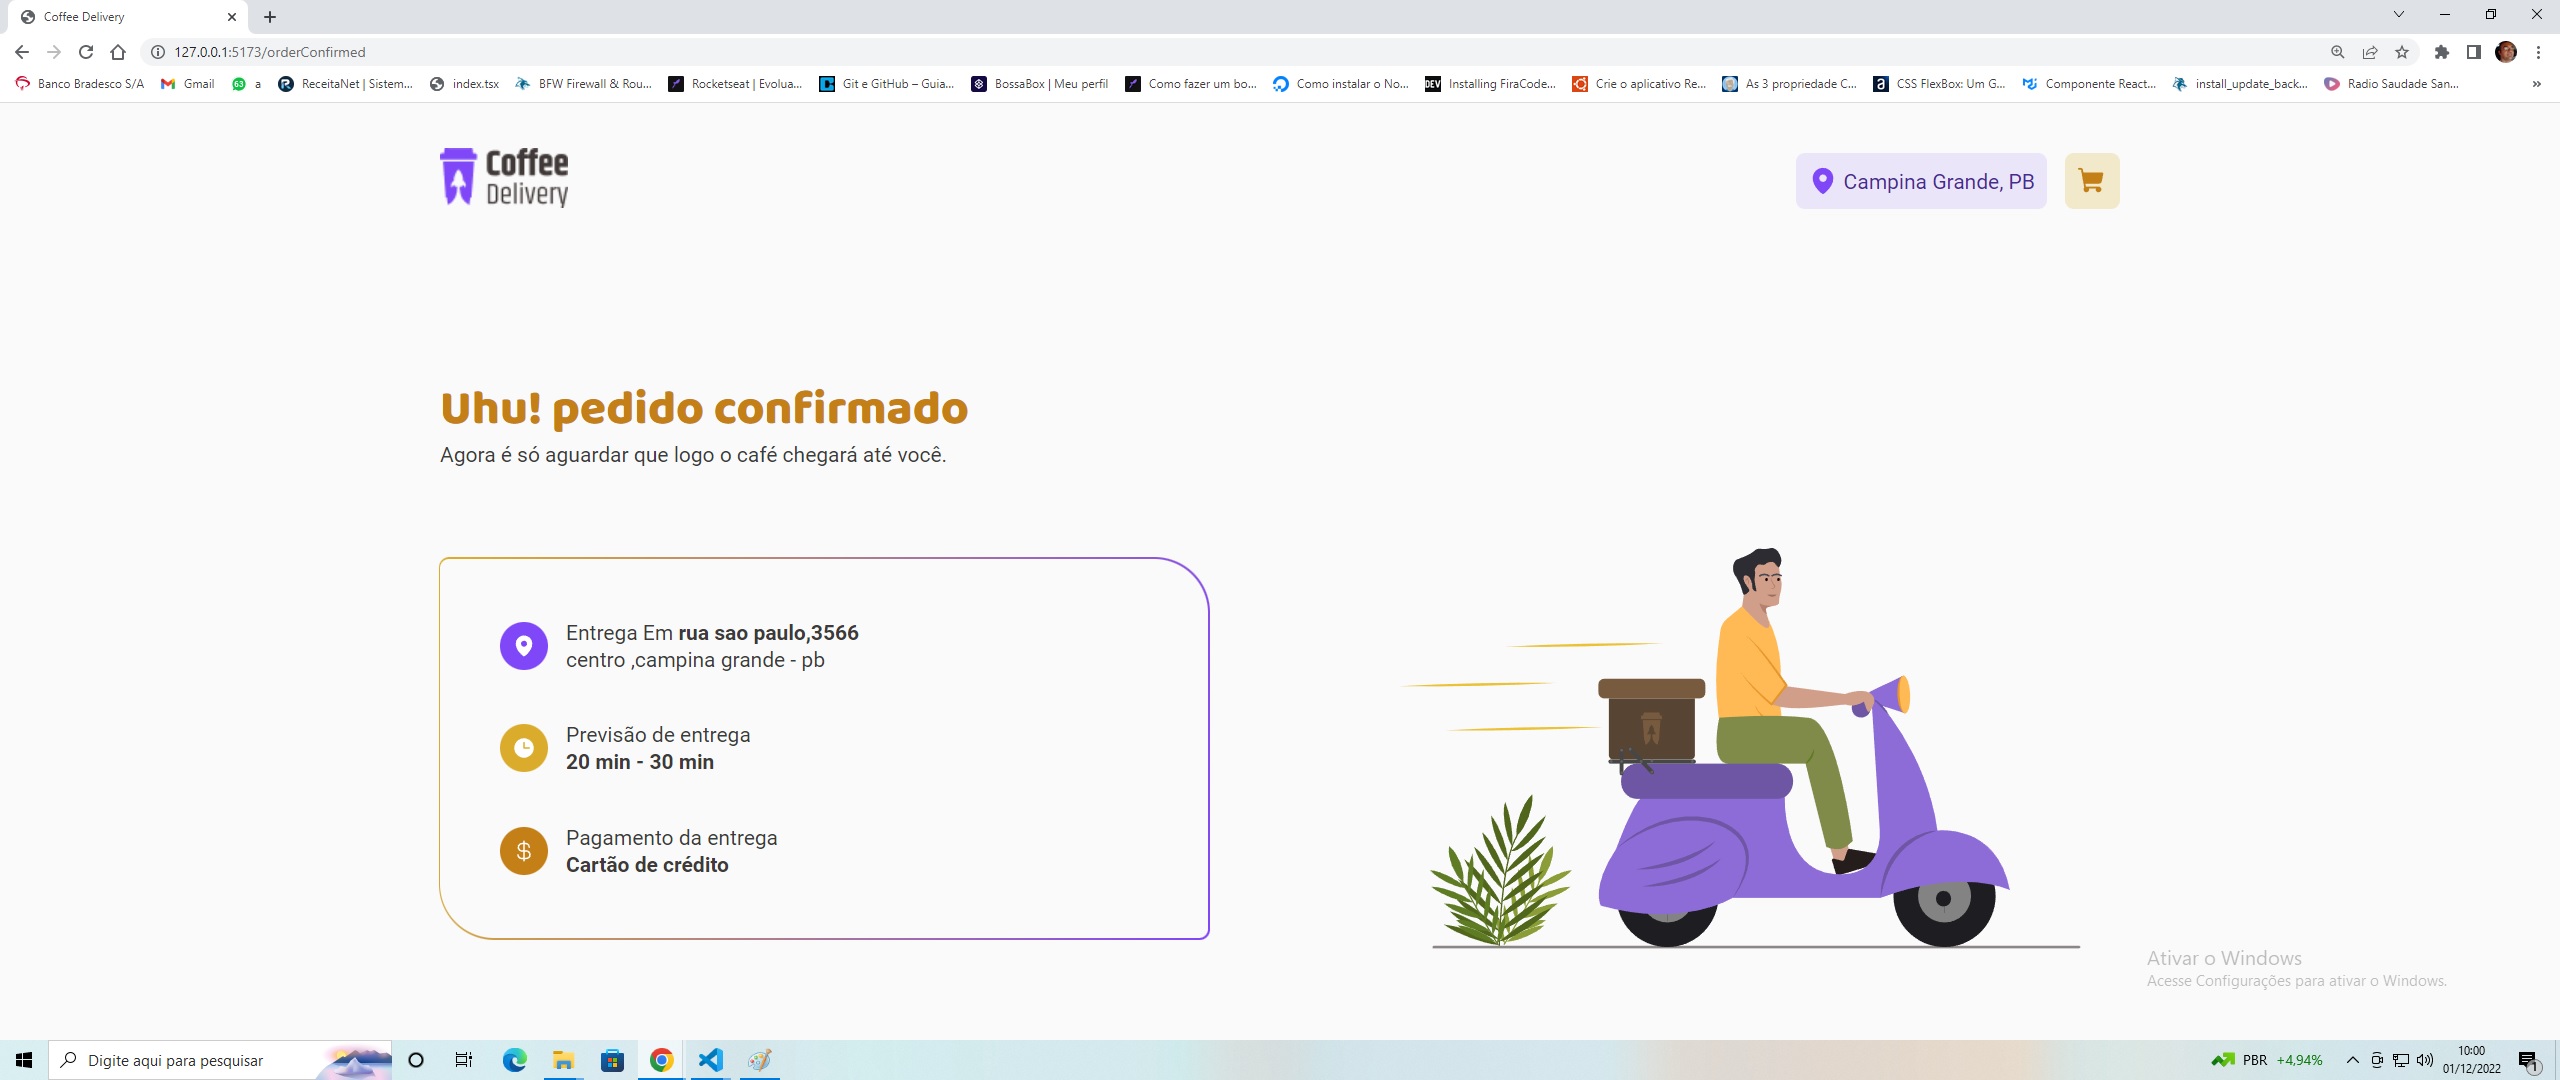Click the dollar sign payment icon
The image size is (2560, 1080).
[x=523, y=851]
